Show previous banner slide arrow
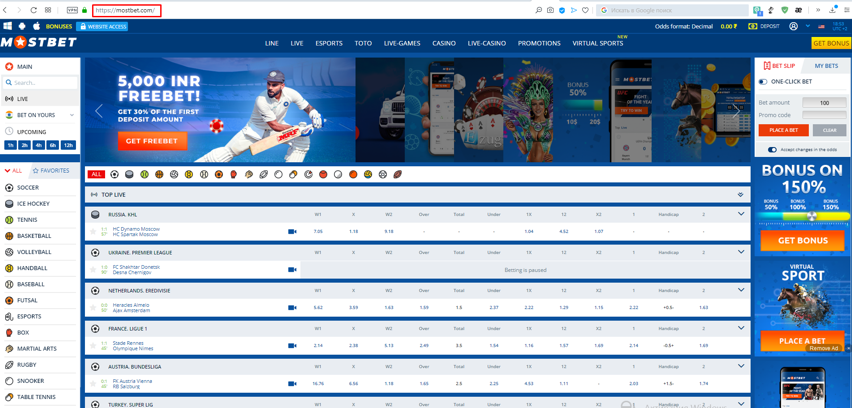The image size is (852, 408). (98, 111)
